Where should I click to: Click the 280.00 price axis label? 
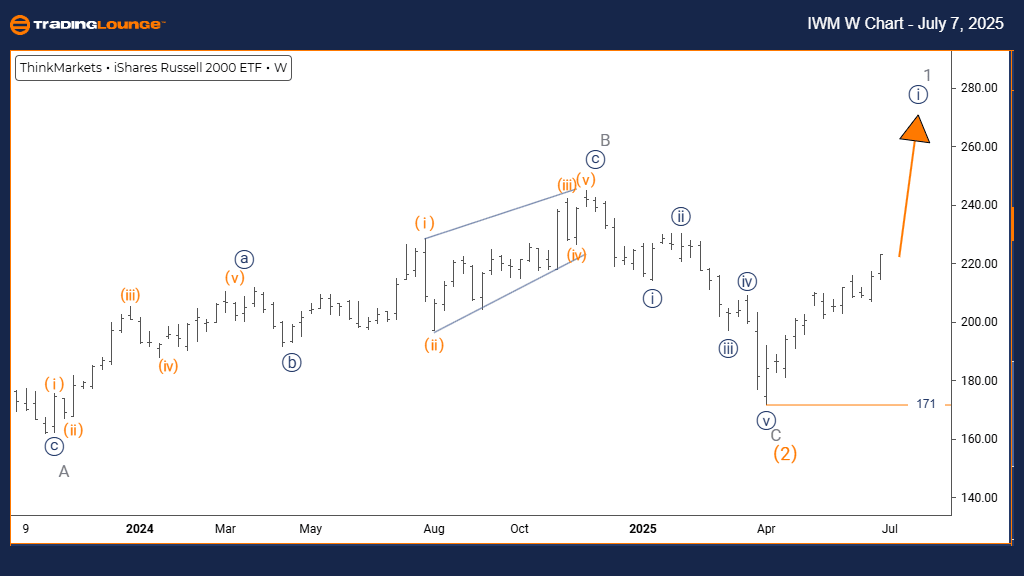point(978,88)
